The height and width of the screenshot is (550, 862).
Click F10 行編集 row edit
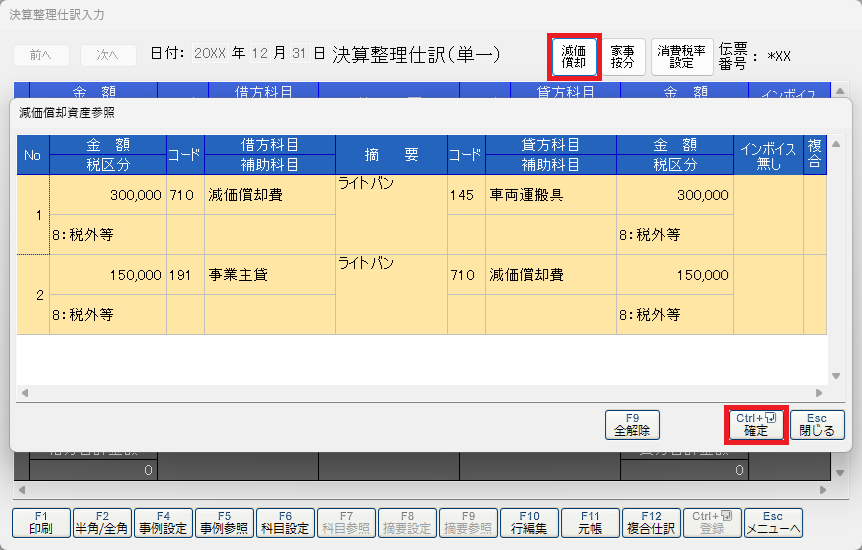(x=529, y=522)
